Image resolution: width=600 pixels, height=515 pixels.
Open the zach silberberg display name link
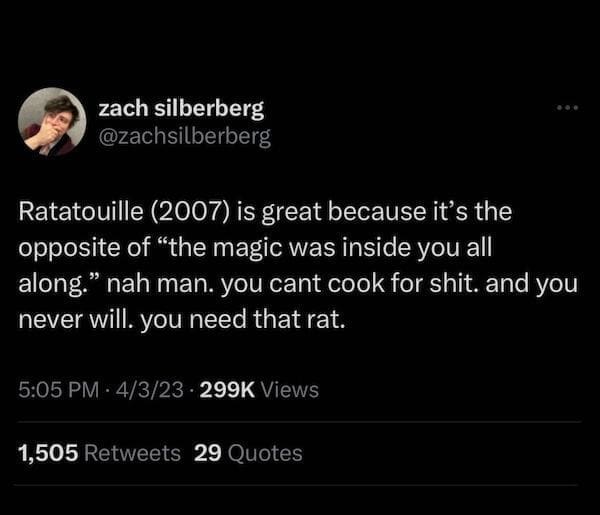tap(182, 108)
